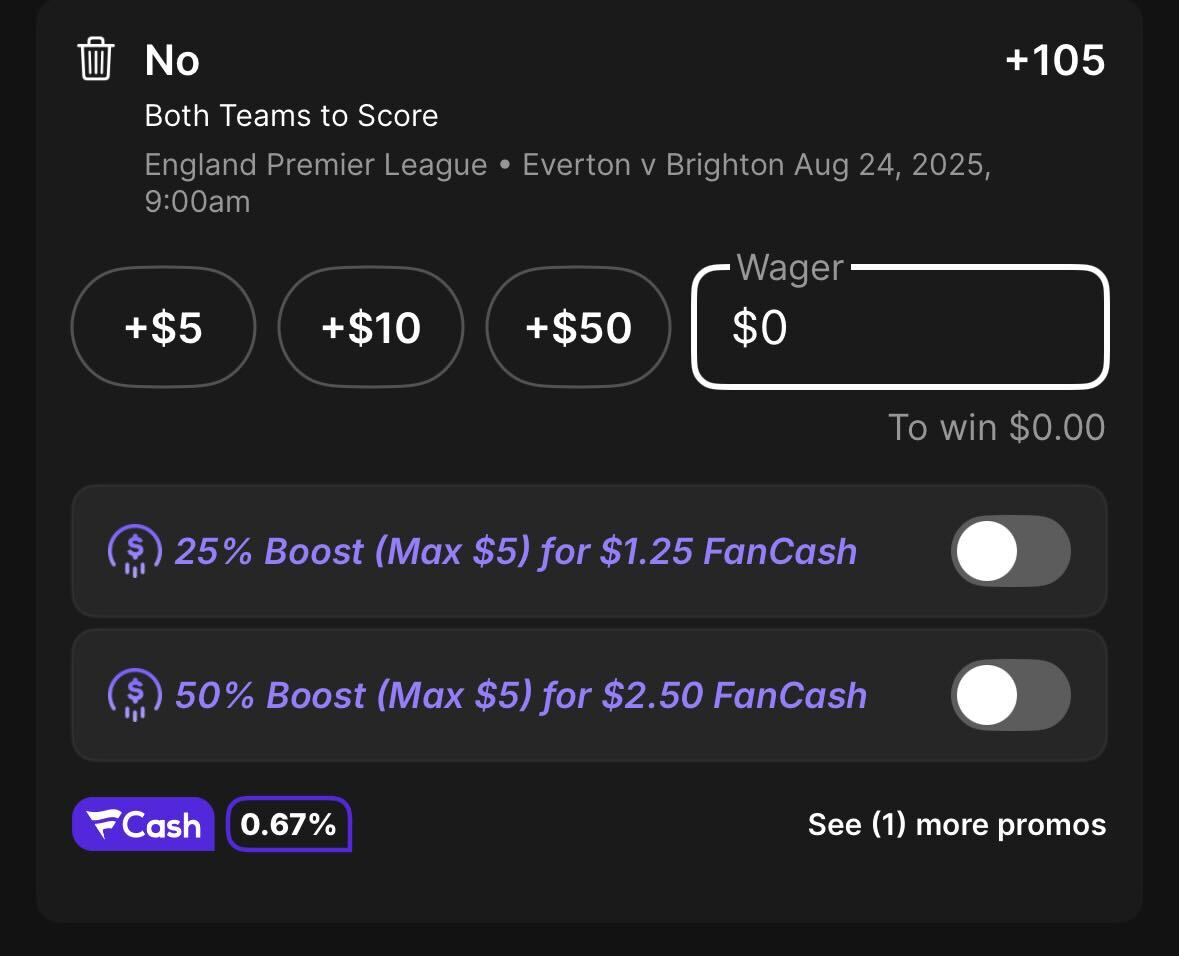
Task: Click the To win $0.00 payout text
Action: pyautogui.click(x=996, y=427)
